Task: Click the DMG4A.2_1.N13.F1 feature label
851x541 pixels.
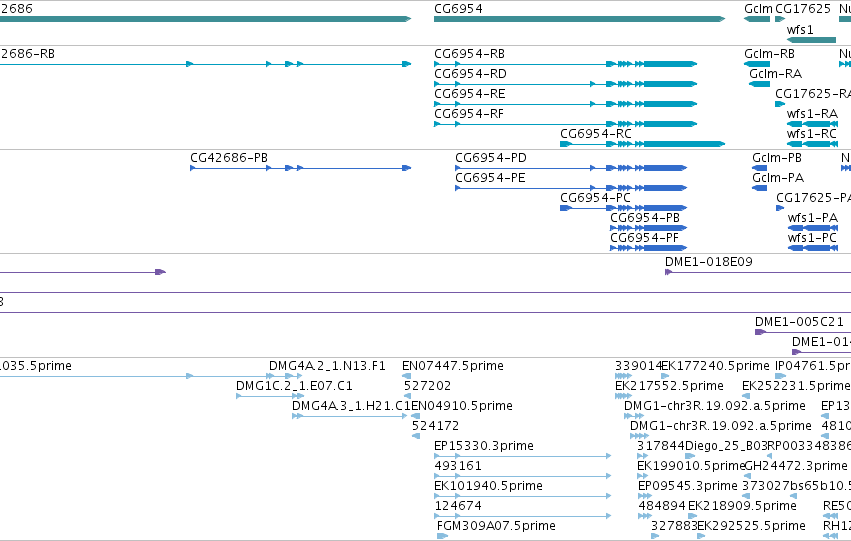Action: tap(327, 366)
